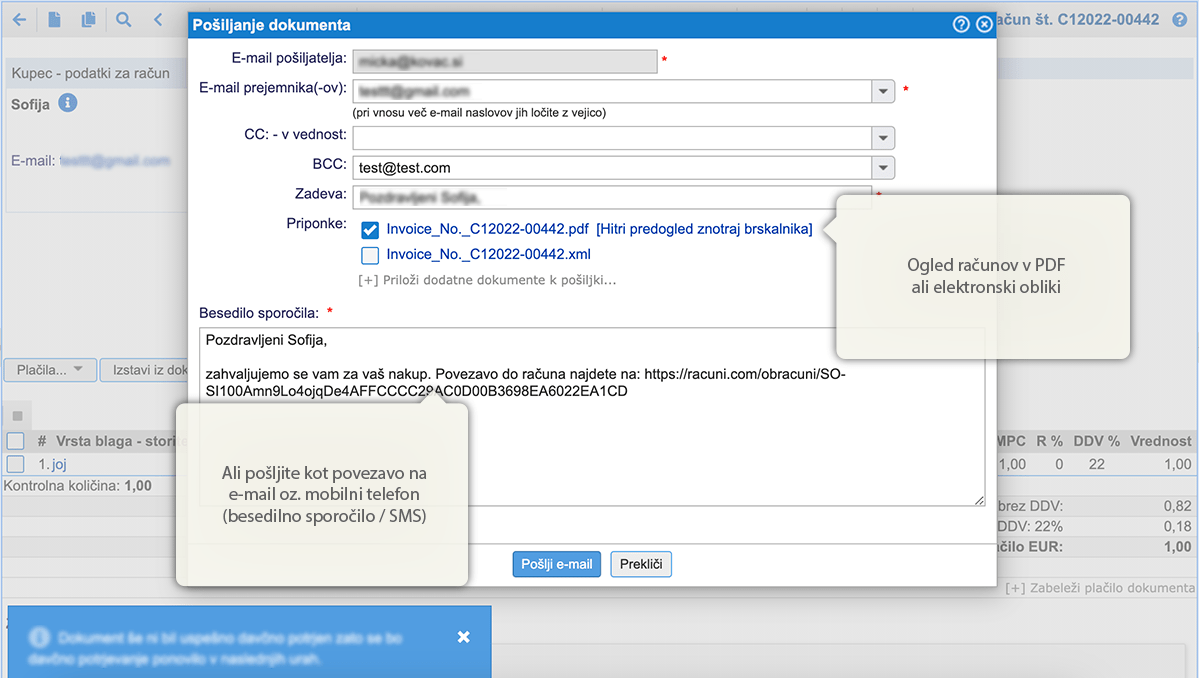Open help in Pošiljanje dokumenta dialog

pyautogui.click(x=961, y=24)
